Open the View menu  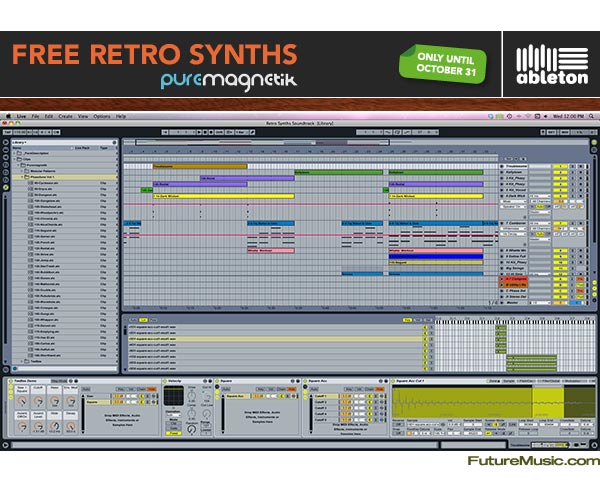[83, 116]
